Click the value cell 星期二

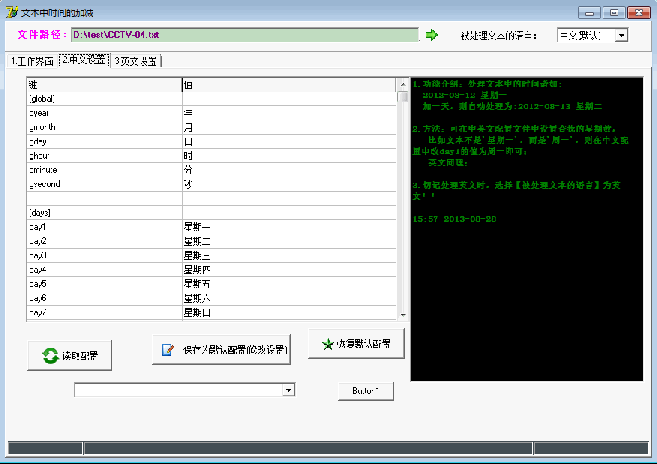[x=289, y=241]
